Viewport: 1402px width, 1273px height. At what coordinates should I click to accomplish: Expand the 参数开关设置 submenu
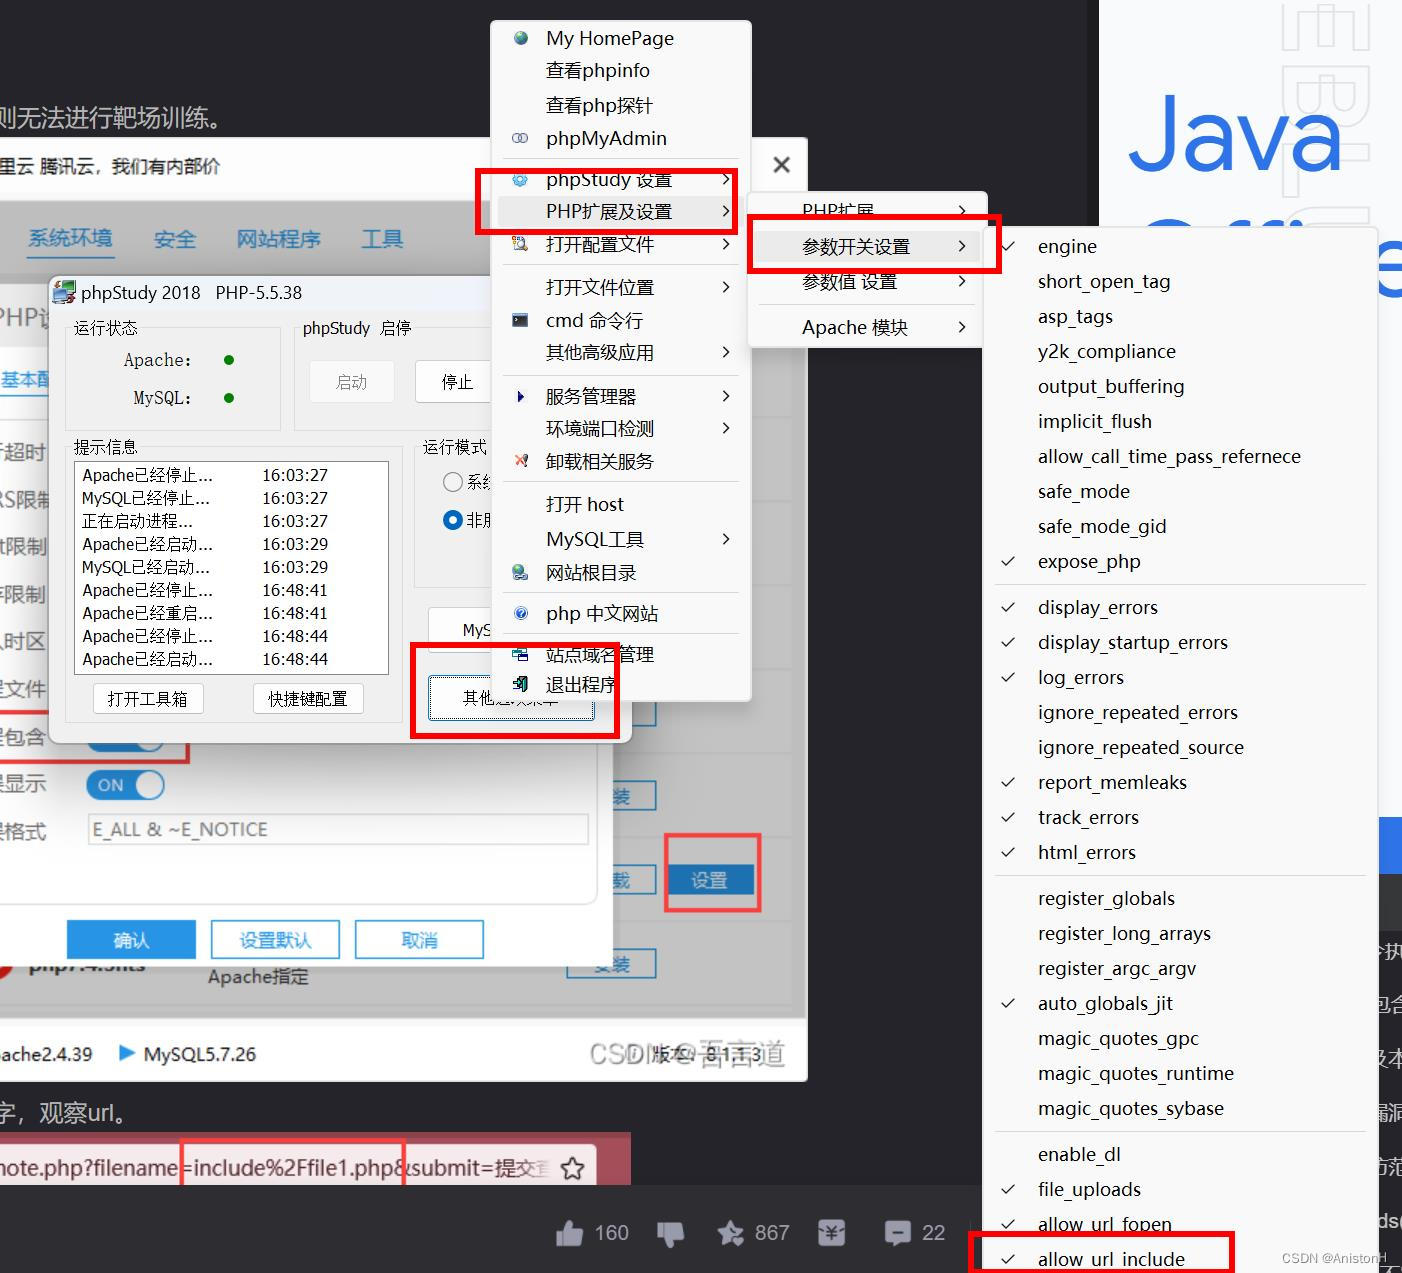[867, 246]
